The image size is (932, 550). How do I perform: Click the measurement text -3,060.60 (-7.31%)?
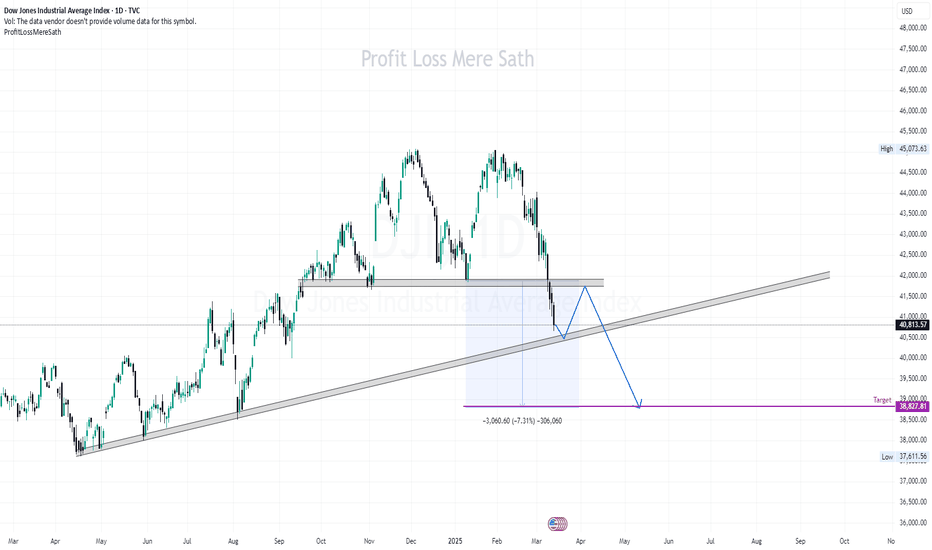[x=522, y=421]
